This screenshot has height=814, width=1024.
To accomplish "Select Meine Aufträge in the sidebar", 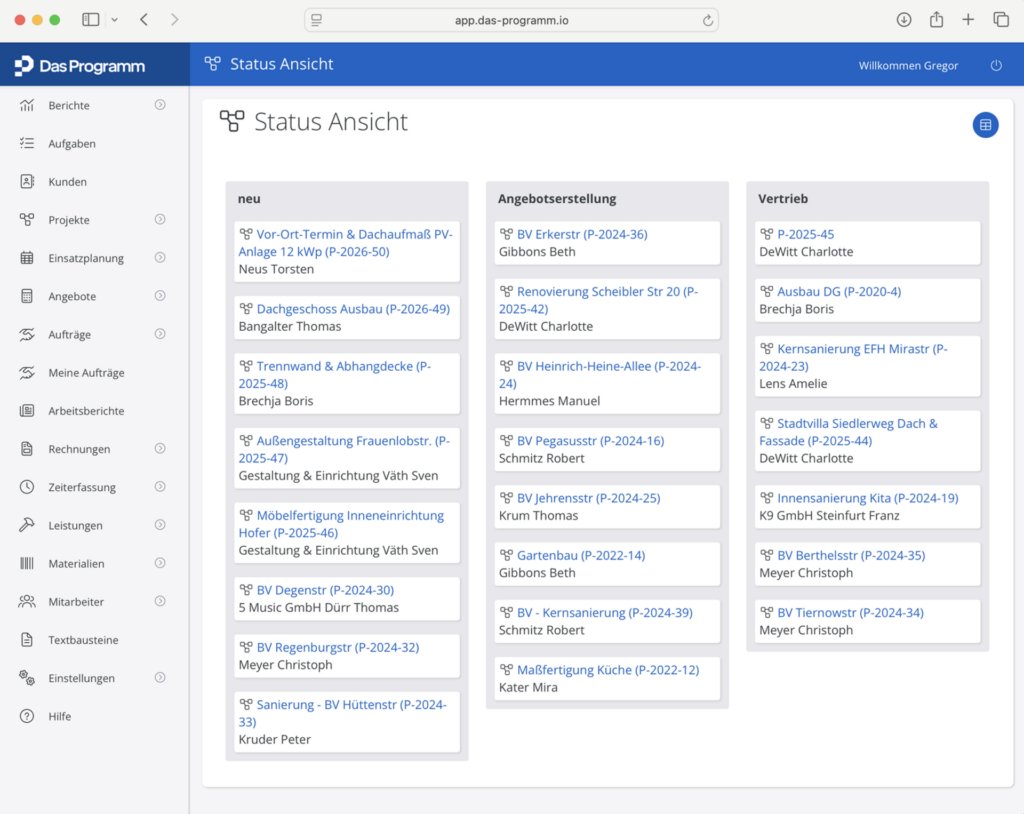I will coord(86,373).
